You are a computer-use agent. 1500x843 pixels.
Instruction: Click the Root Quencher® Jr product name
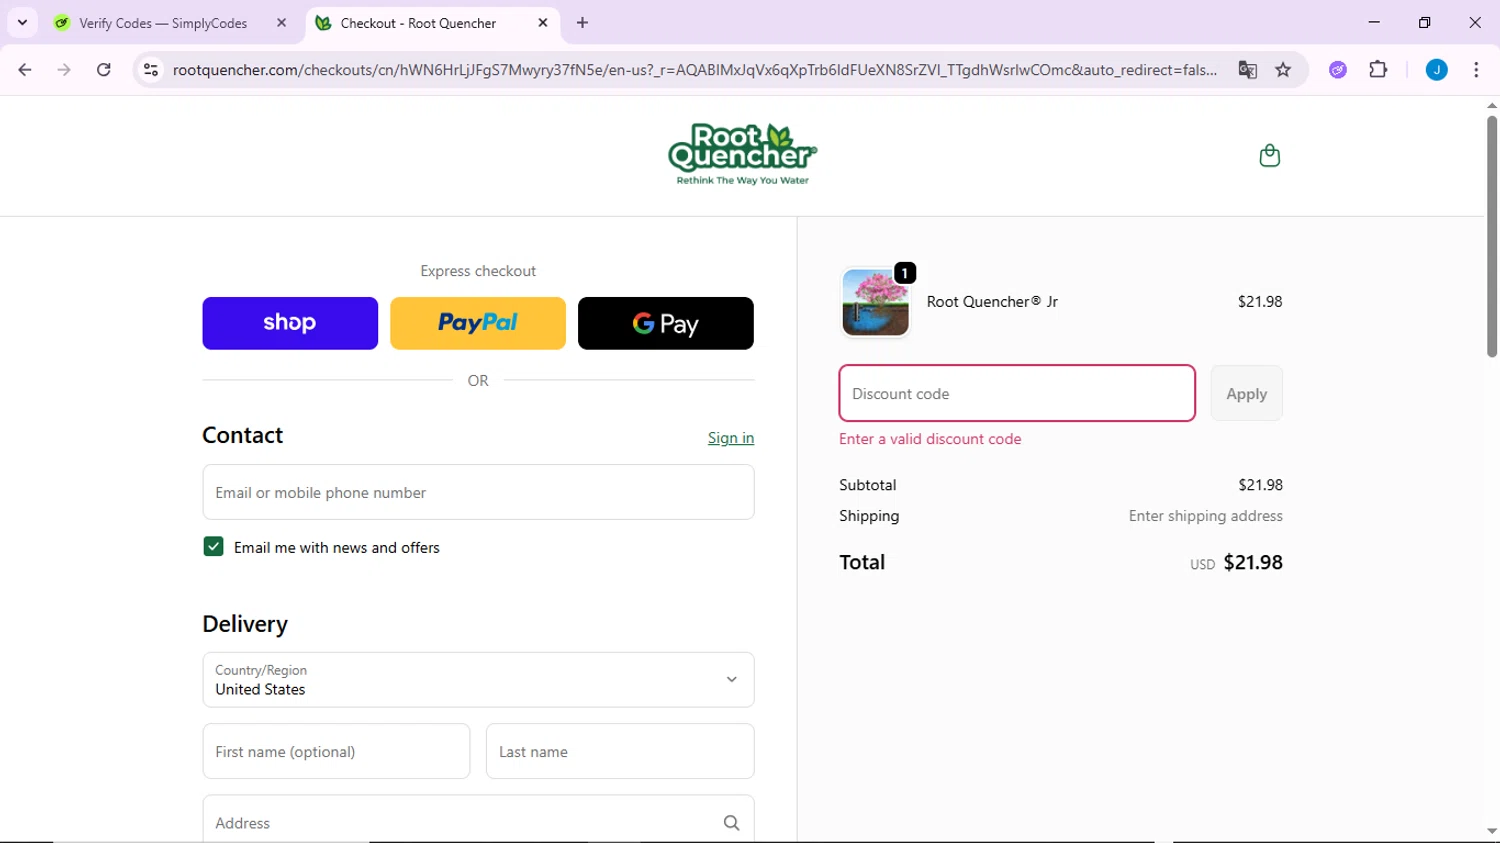(992, 302)
